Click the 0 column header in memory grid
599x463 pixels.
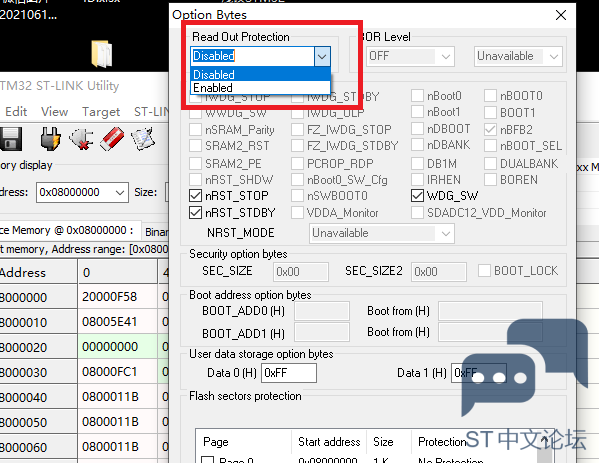(117, 272)
